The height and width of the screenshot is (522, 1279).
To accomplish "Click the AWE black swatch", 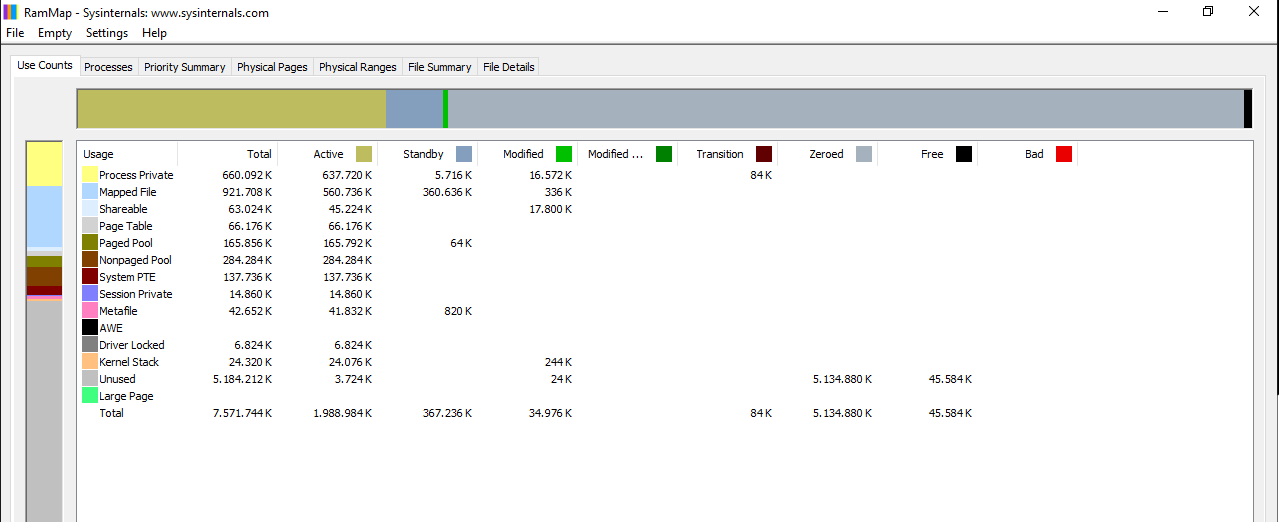I will pyautogui.click(x=89, y=328).
